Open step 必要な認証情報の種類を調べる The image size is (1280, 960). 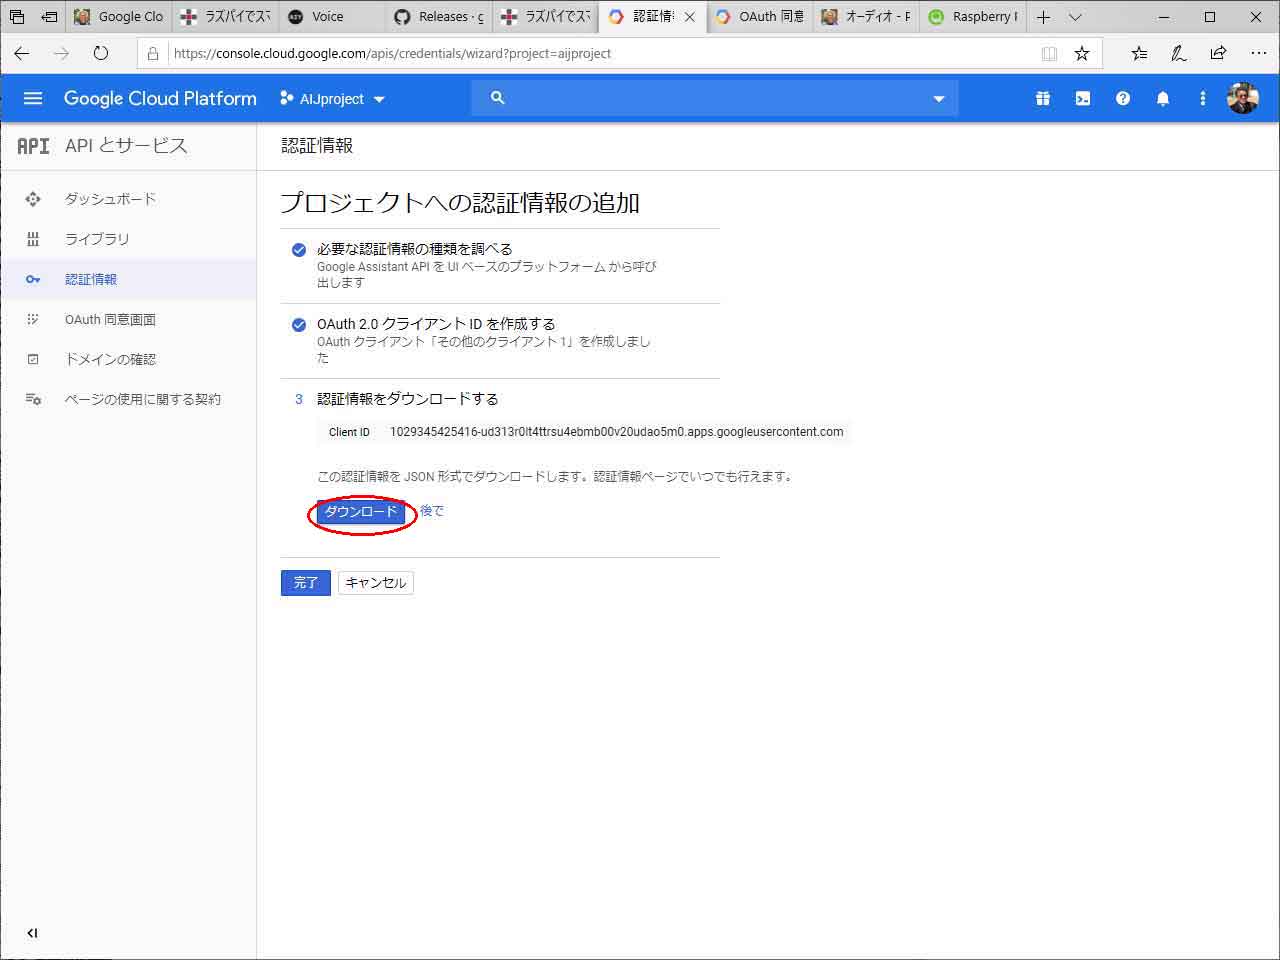pos(414,249)
